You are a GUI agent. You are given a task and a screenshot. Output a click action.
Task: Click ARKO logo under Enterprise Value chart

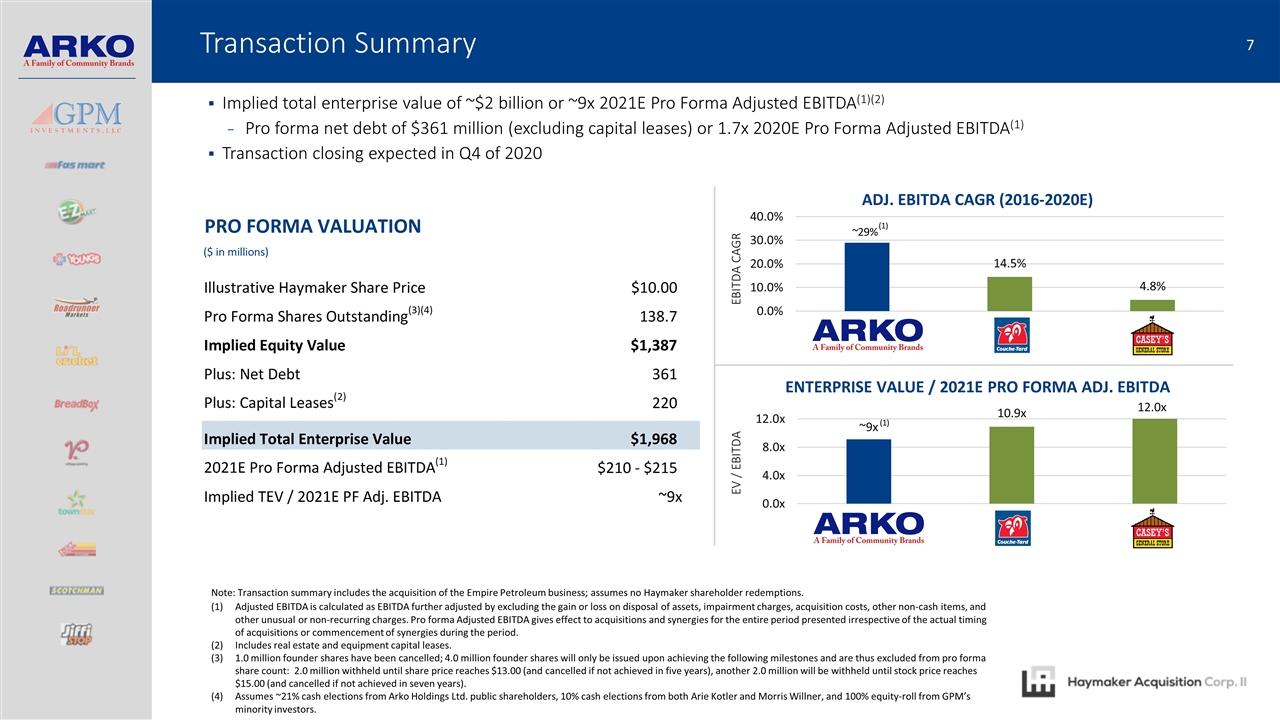(x=869, y=528)
